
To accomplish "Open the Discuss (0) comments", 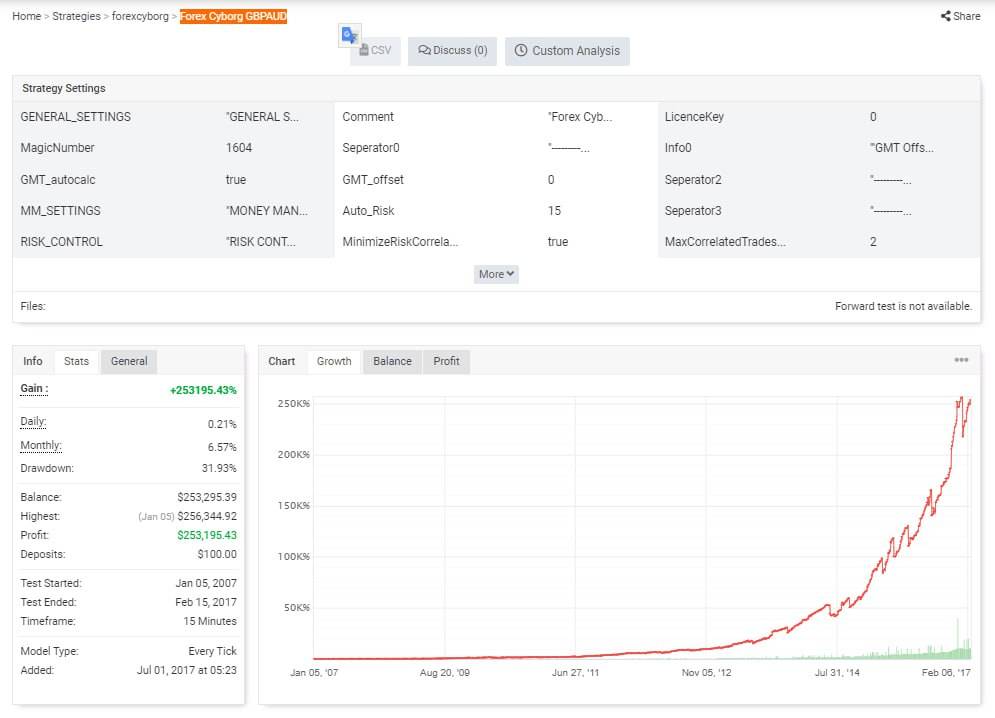I will (453, 51).
